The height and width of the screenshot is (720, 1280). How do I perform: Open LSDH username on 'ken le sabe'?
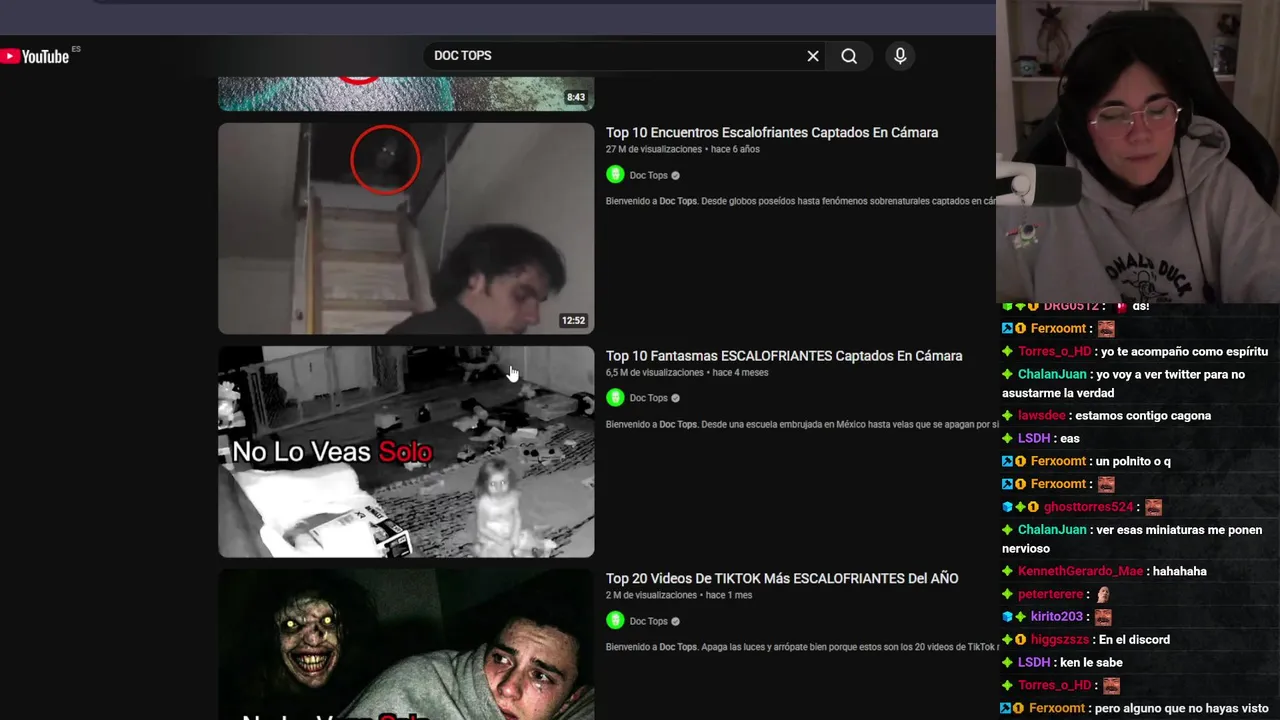tap(1034, 662)
